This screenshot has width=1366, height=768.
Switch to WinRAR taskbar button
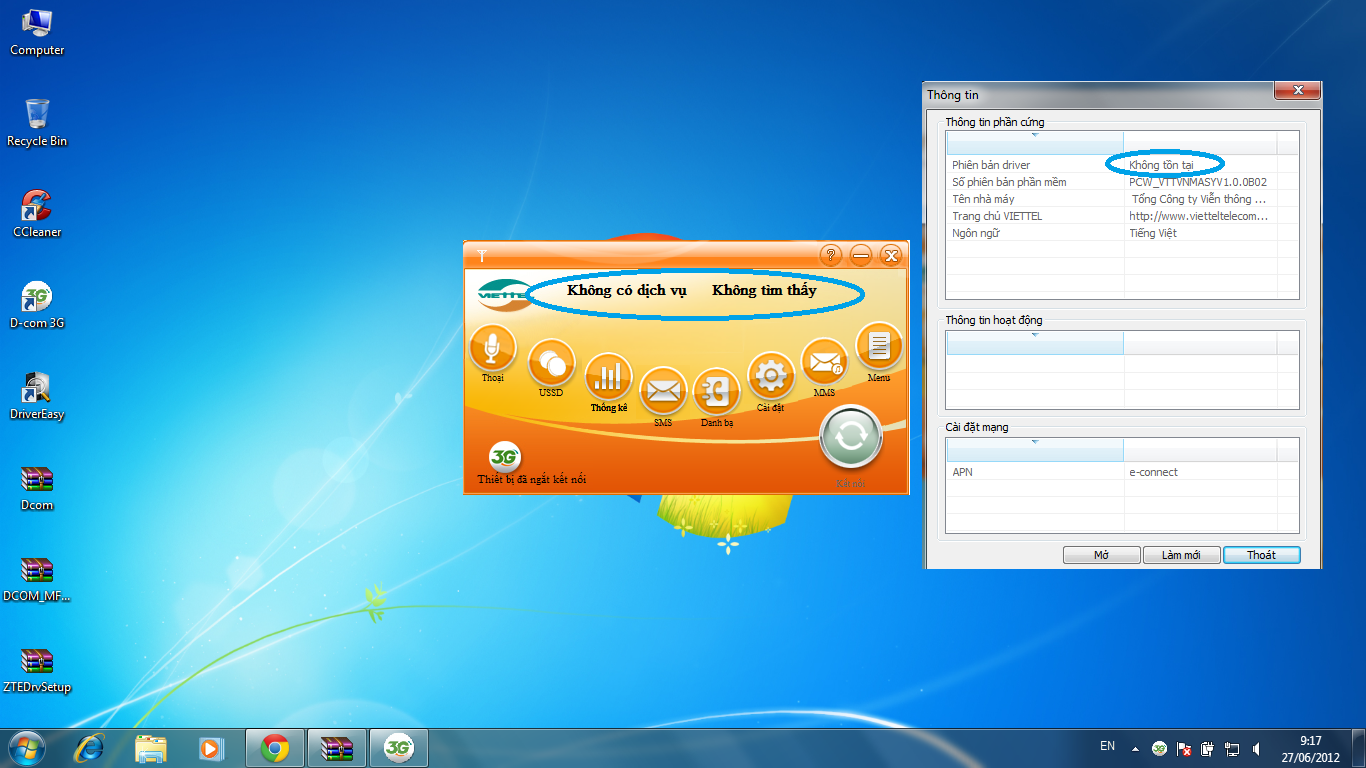coord(337,747)
